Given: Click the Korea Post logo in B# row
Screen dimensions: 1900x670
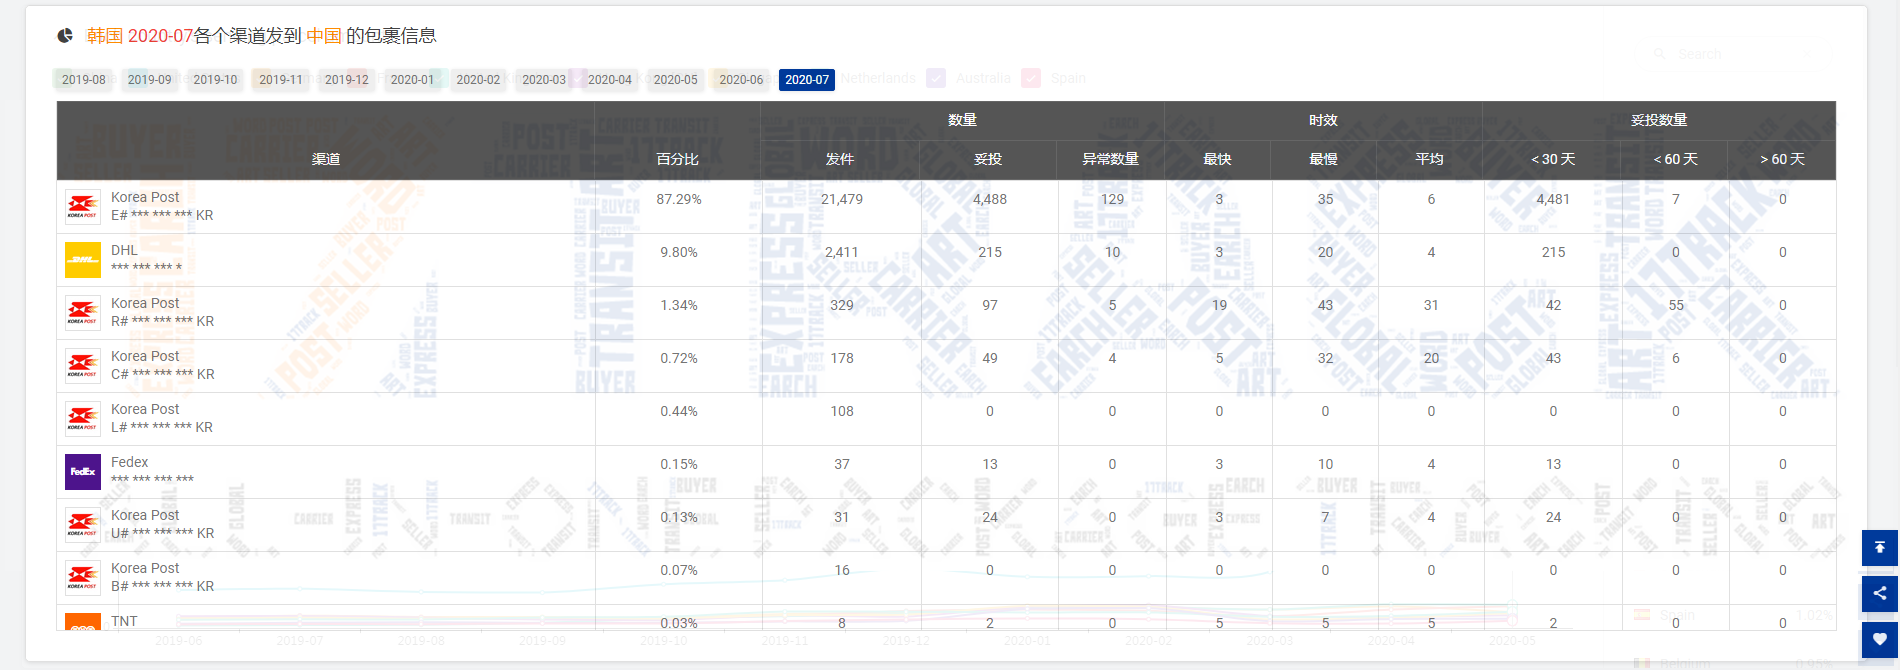Looking at the screenshot, I should click(x=83, y=578).
